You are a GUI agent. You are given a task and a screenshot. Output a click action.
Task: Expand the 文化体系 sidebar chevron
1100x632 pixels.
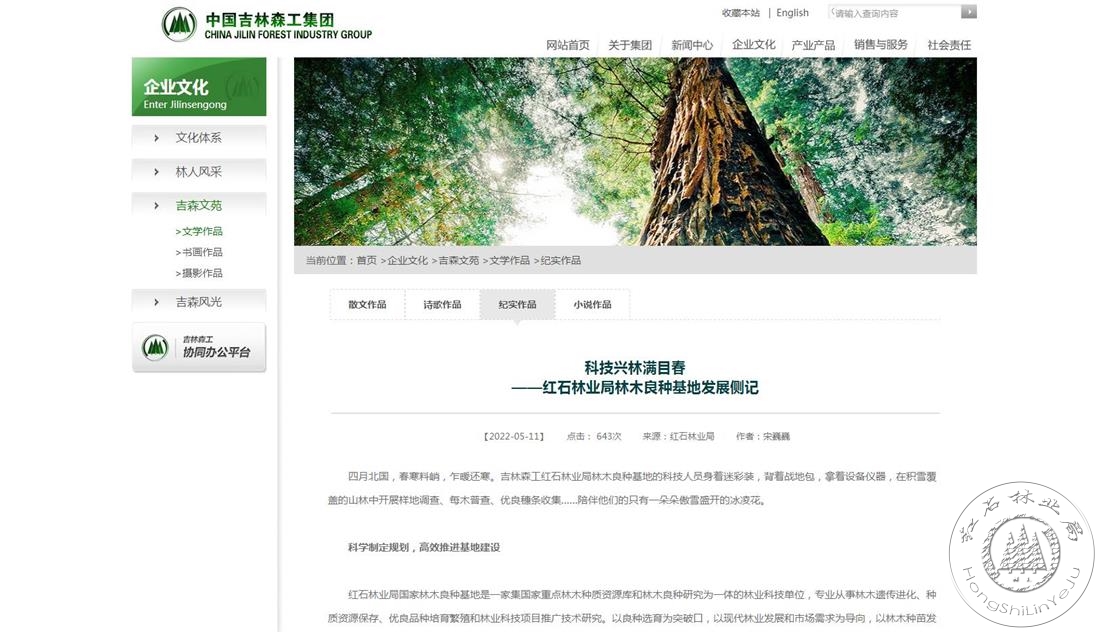click(x=156, y=138)
